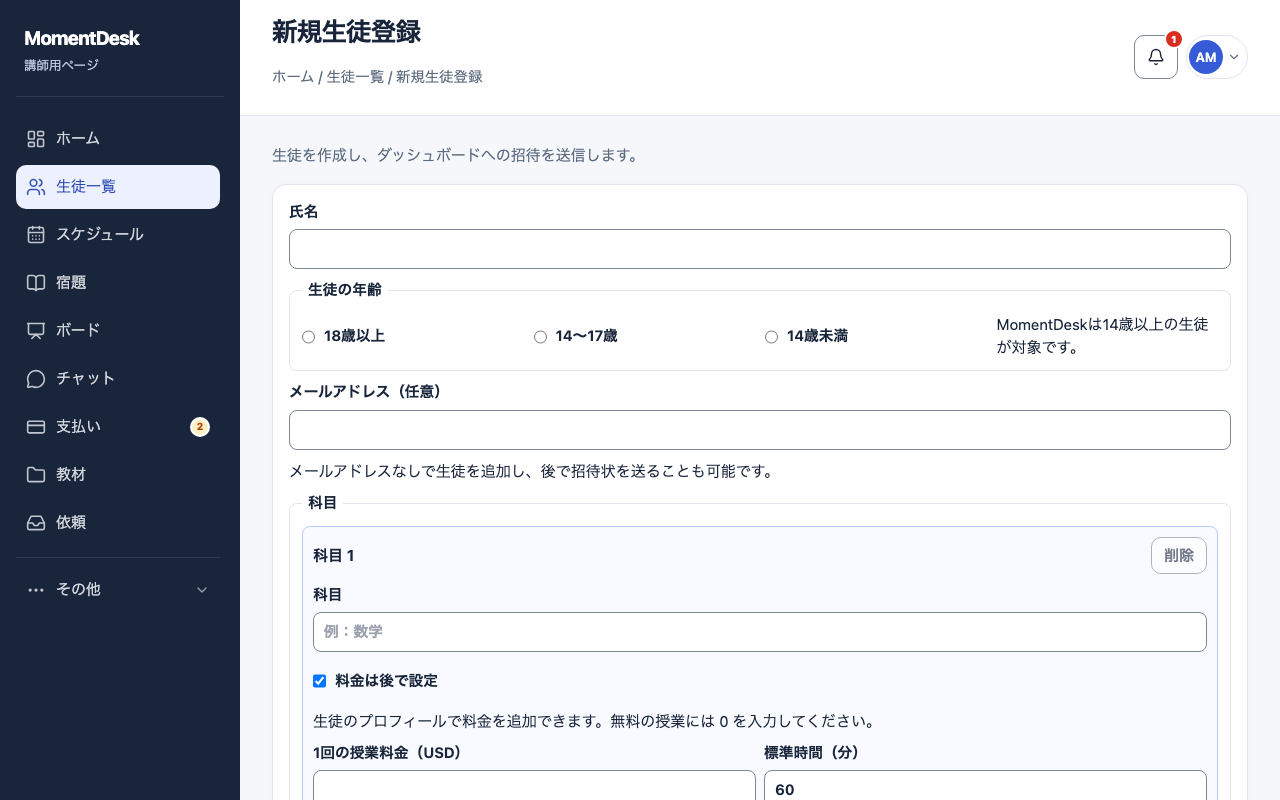Click the スケジュール calendar icon

coord(36,235)
